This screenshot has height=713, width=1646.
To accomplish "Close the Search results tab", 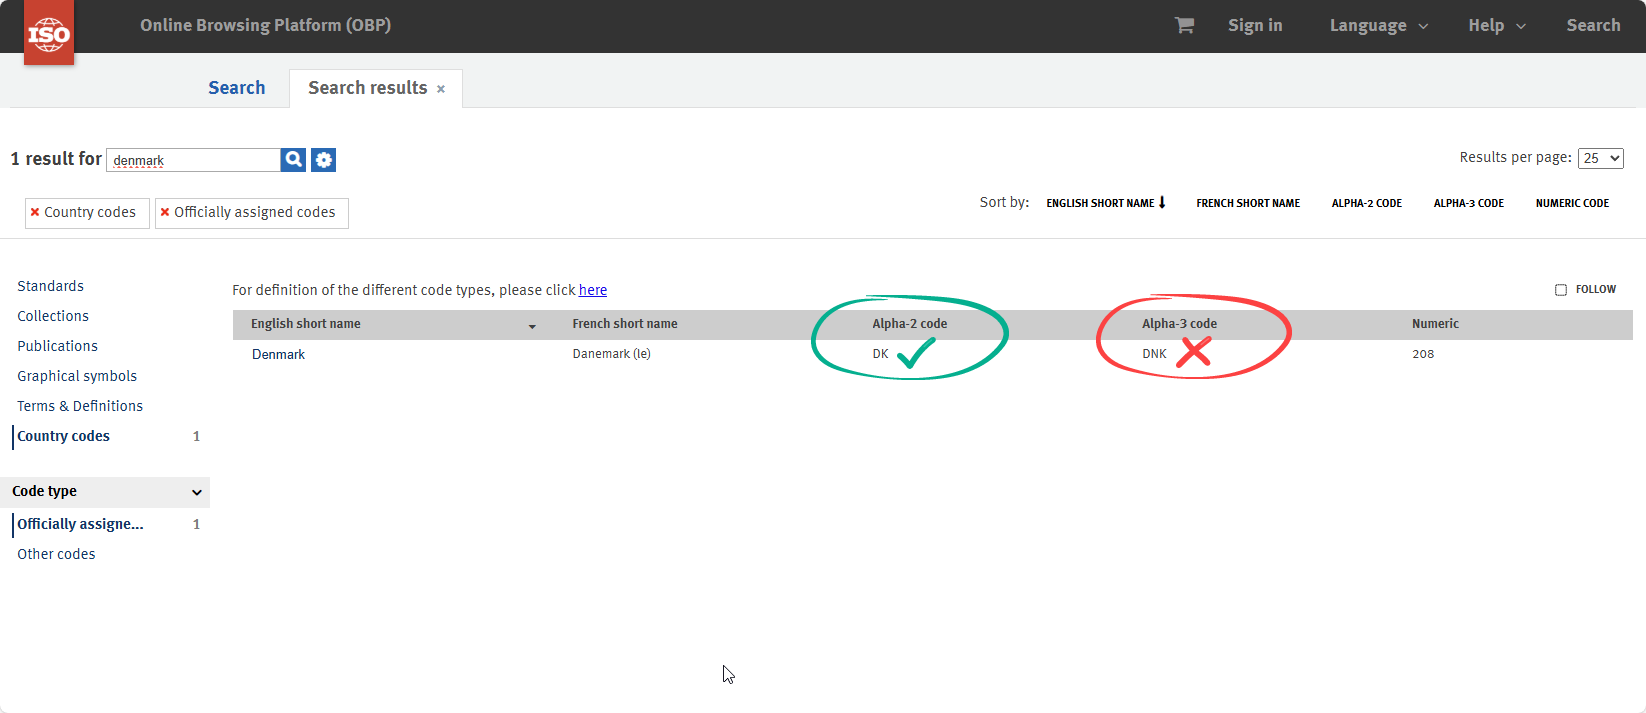I will [441, 89].
